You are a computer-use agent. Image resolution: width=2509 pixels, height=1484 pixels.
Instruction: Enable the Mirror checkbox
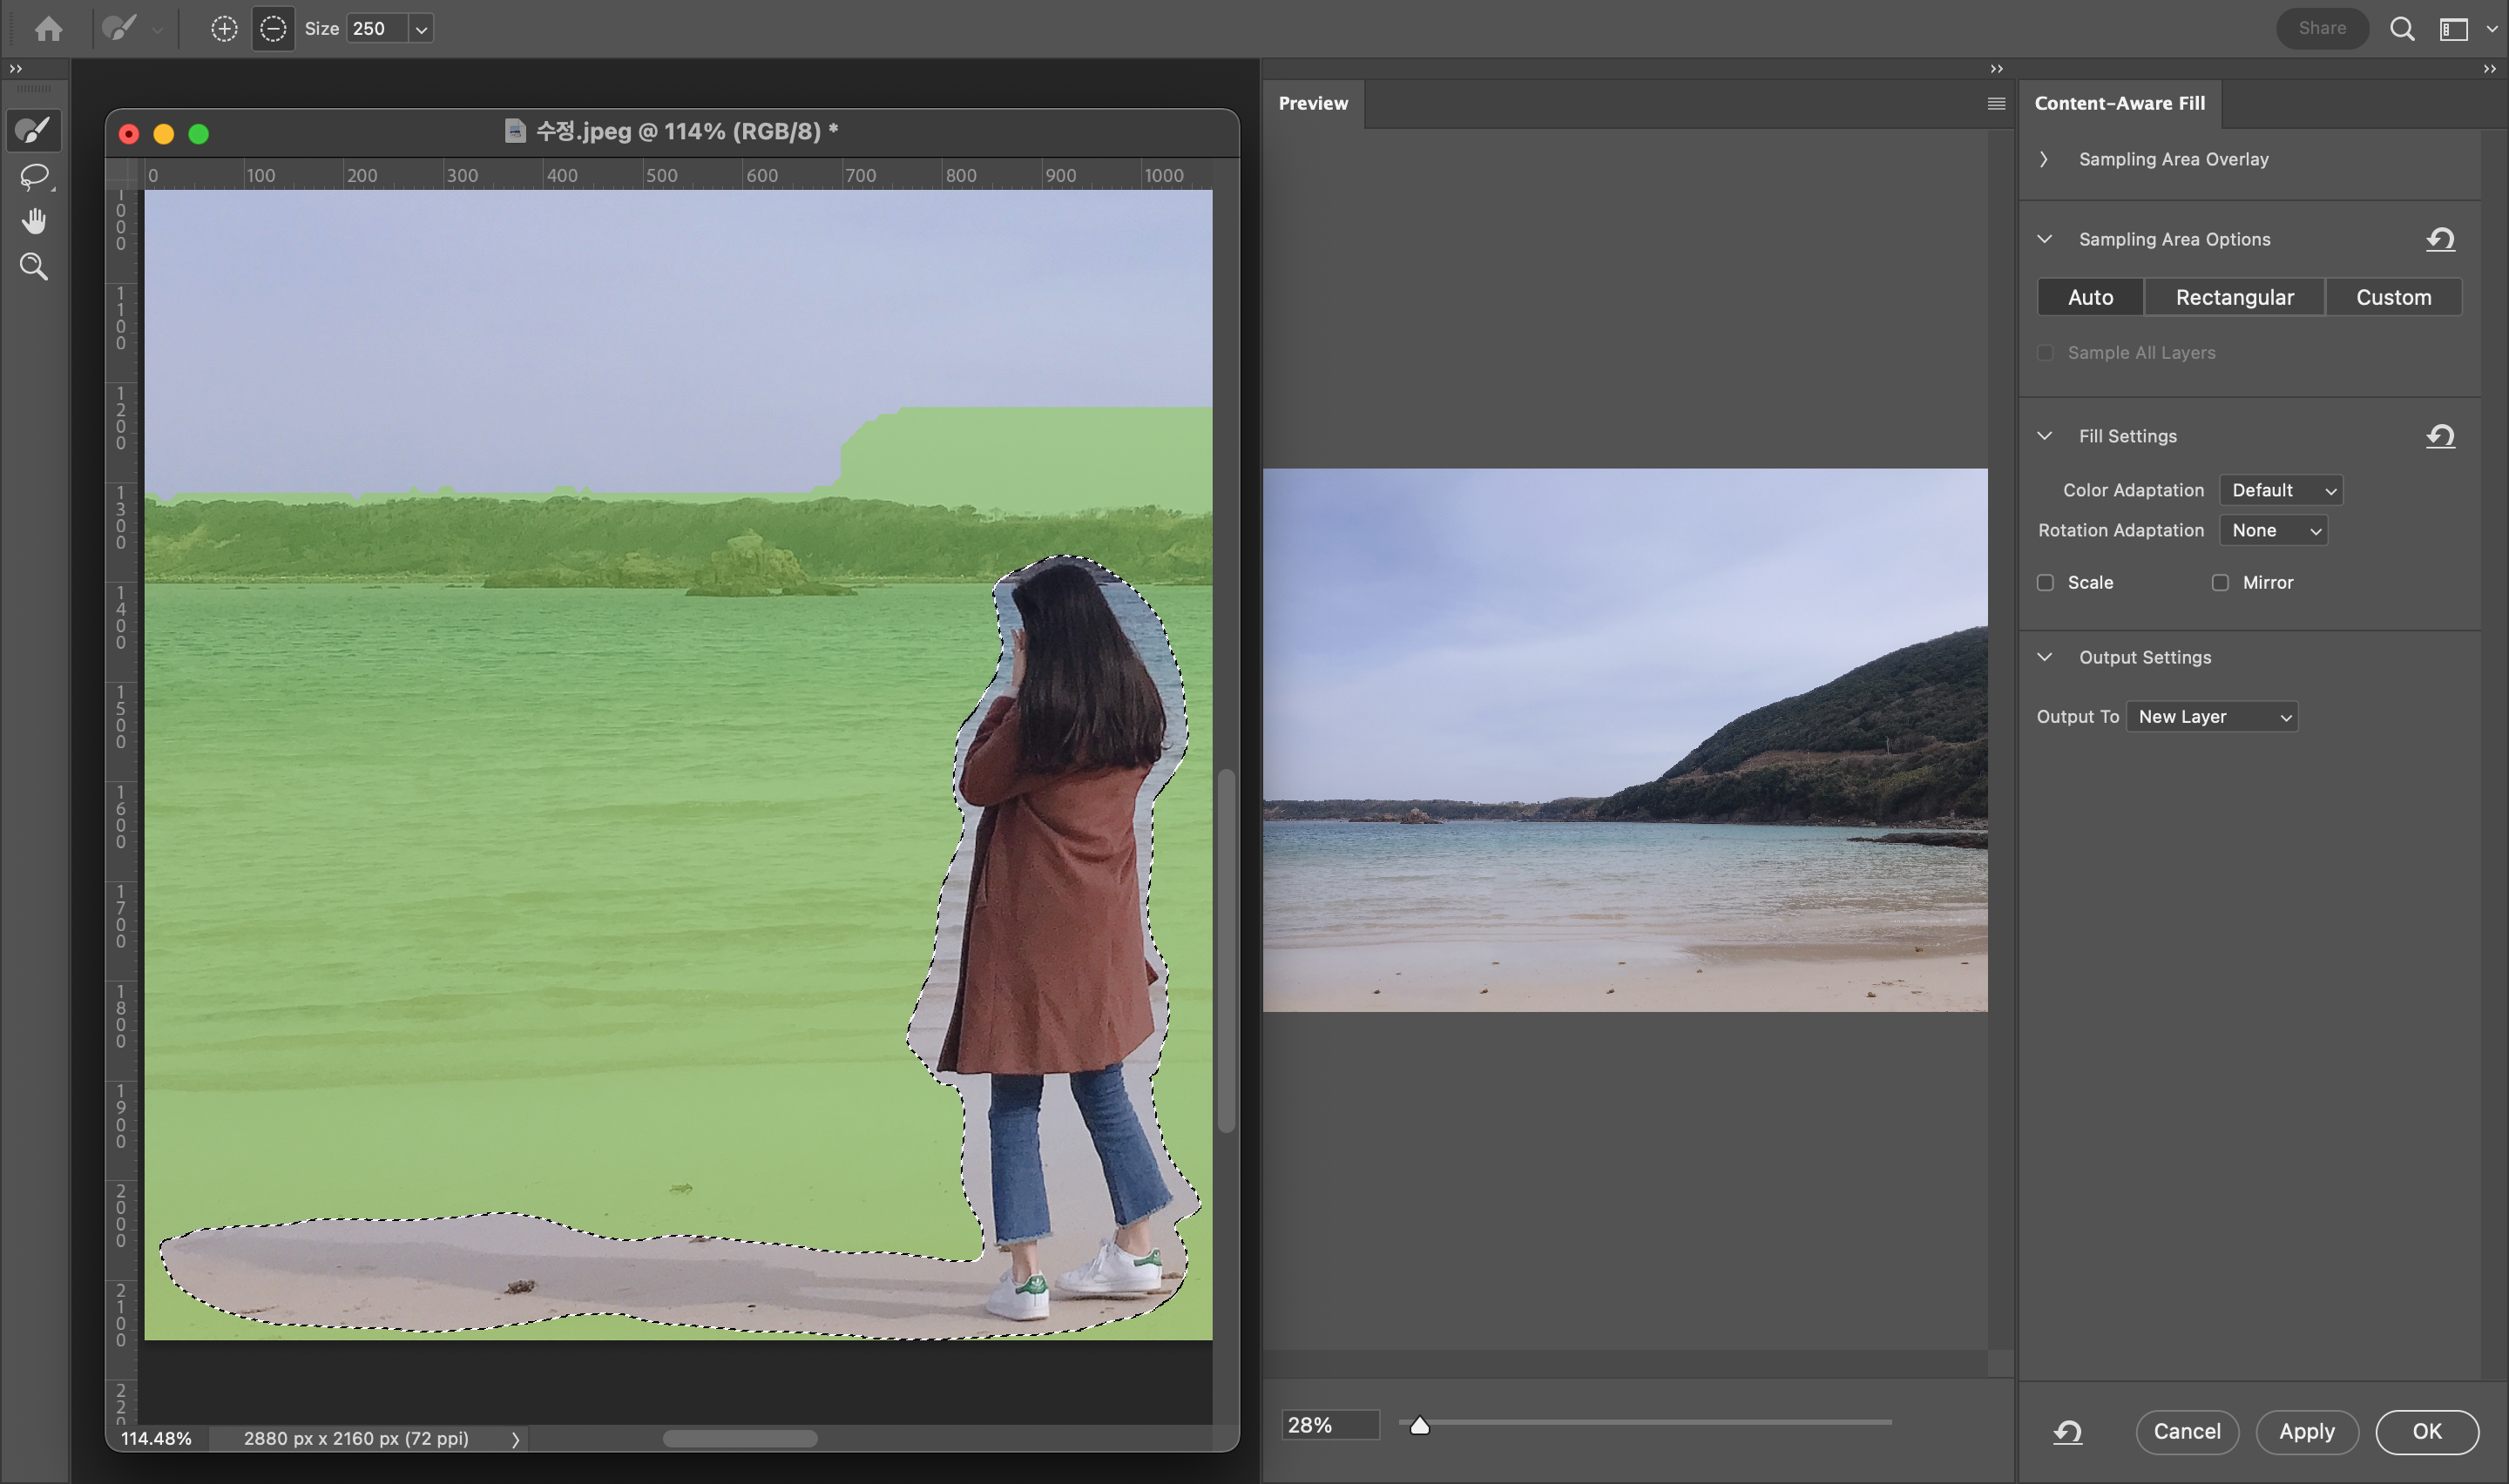(2220, 582)
